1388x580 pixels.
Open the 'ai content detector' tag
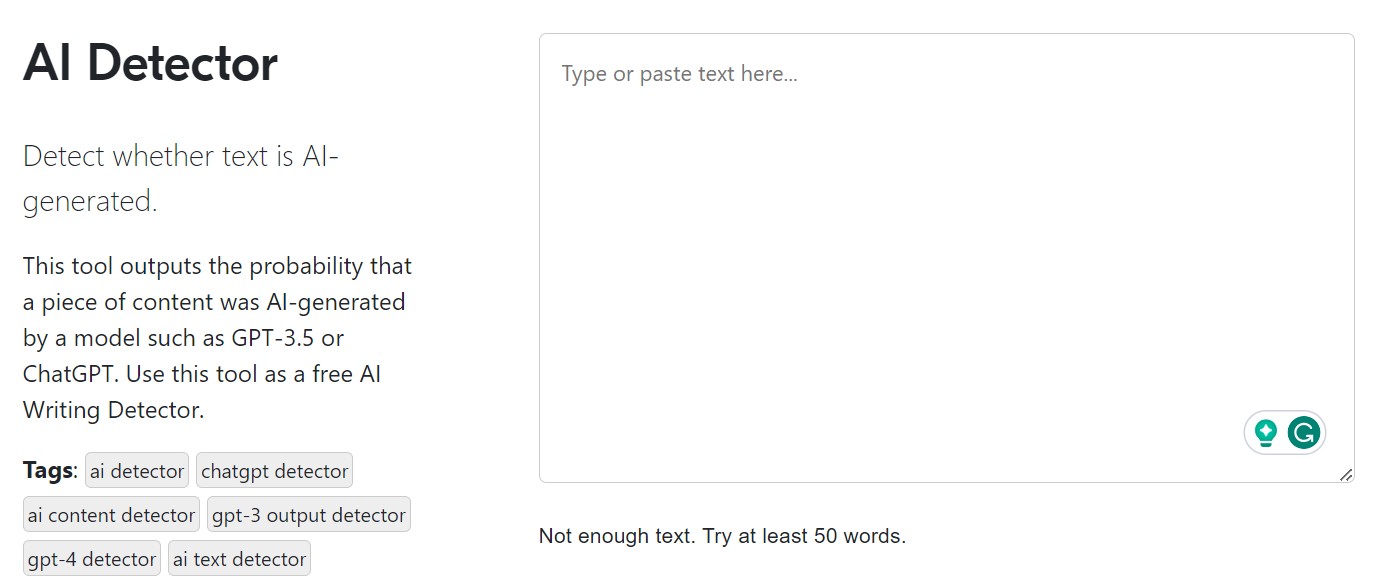(x=111, y=515)
